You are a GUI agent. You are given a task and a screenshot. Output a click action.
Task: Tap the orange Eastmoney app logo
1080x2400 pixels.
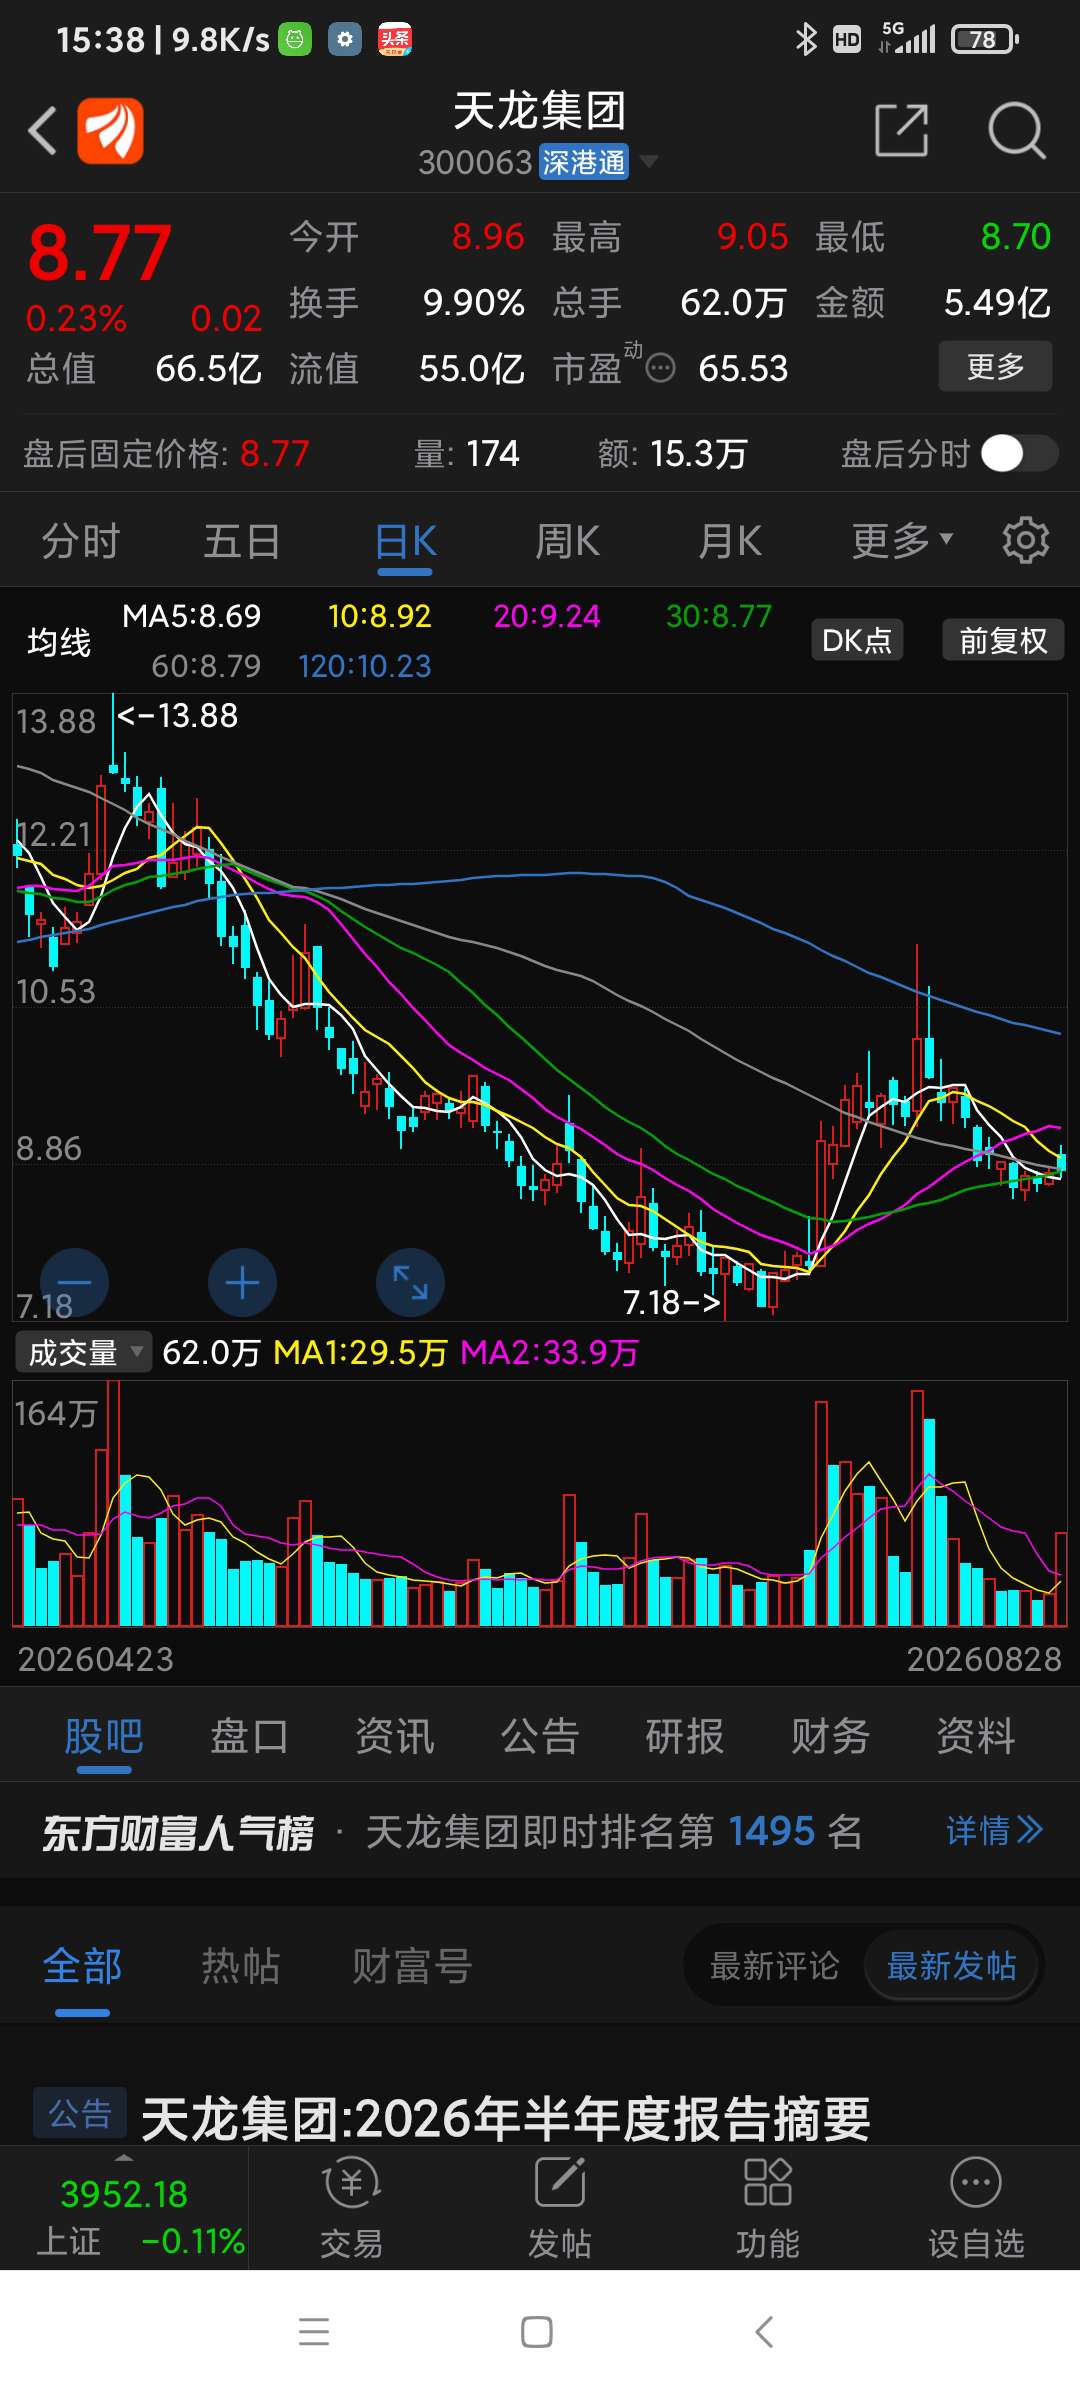[110, 131]
